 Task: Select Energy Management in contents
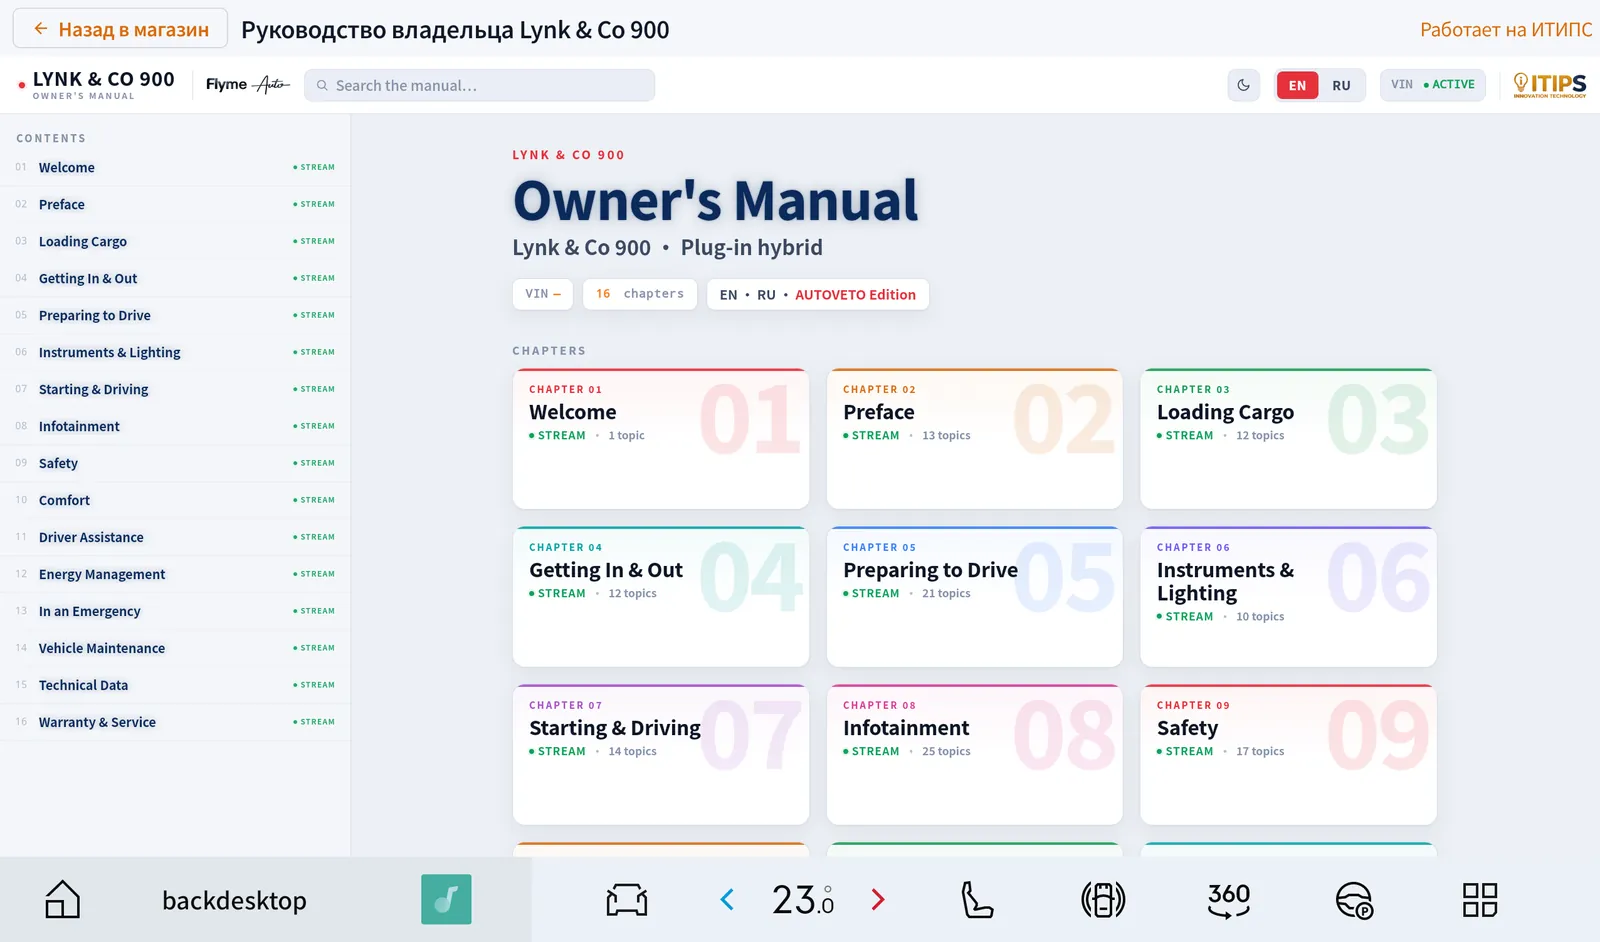(x=175, y=574)
